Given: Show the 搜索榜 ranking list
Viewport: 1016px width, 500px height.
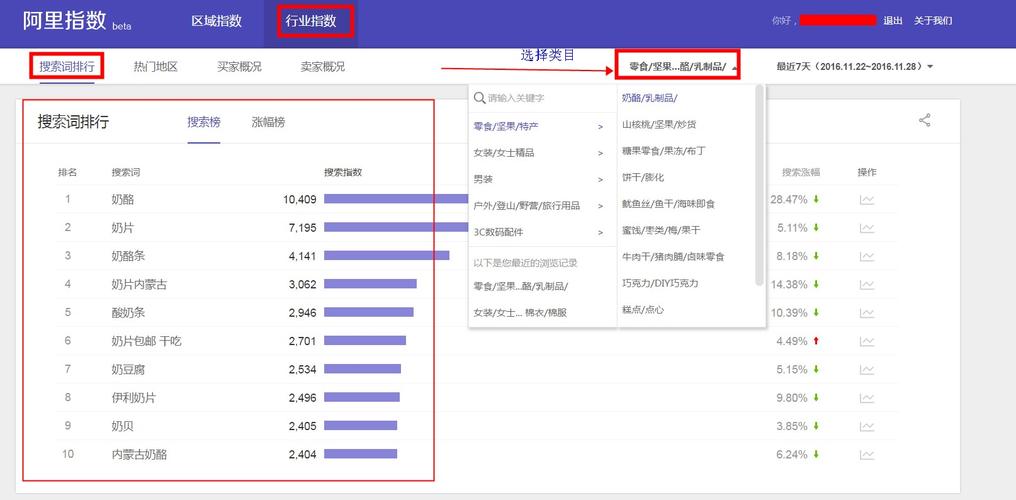Looking at the screenshot, I should [204, 122].
